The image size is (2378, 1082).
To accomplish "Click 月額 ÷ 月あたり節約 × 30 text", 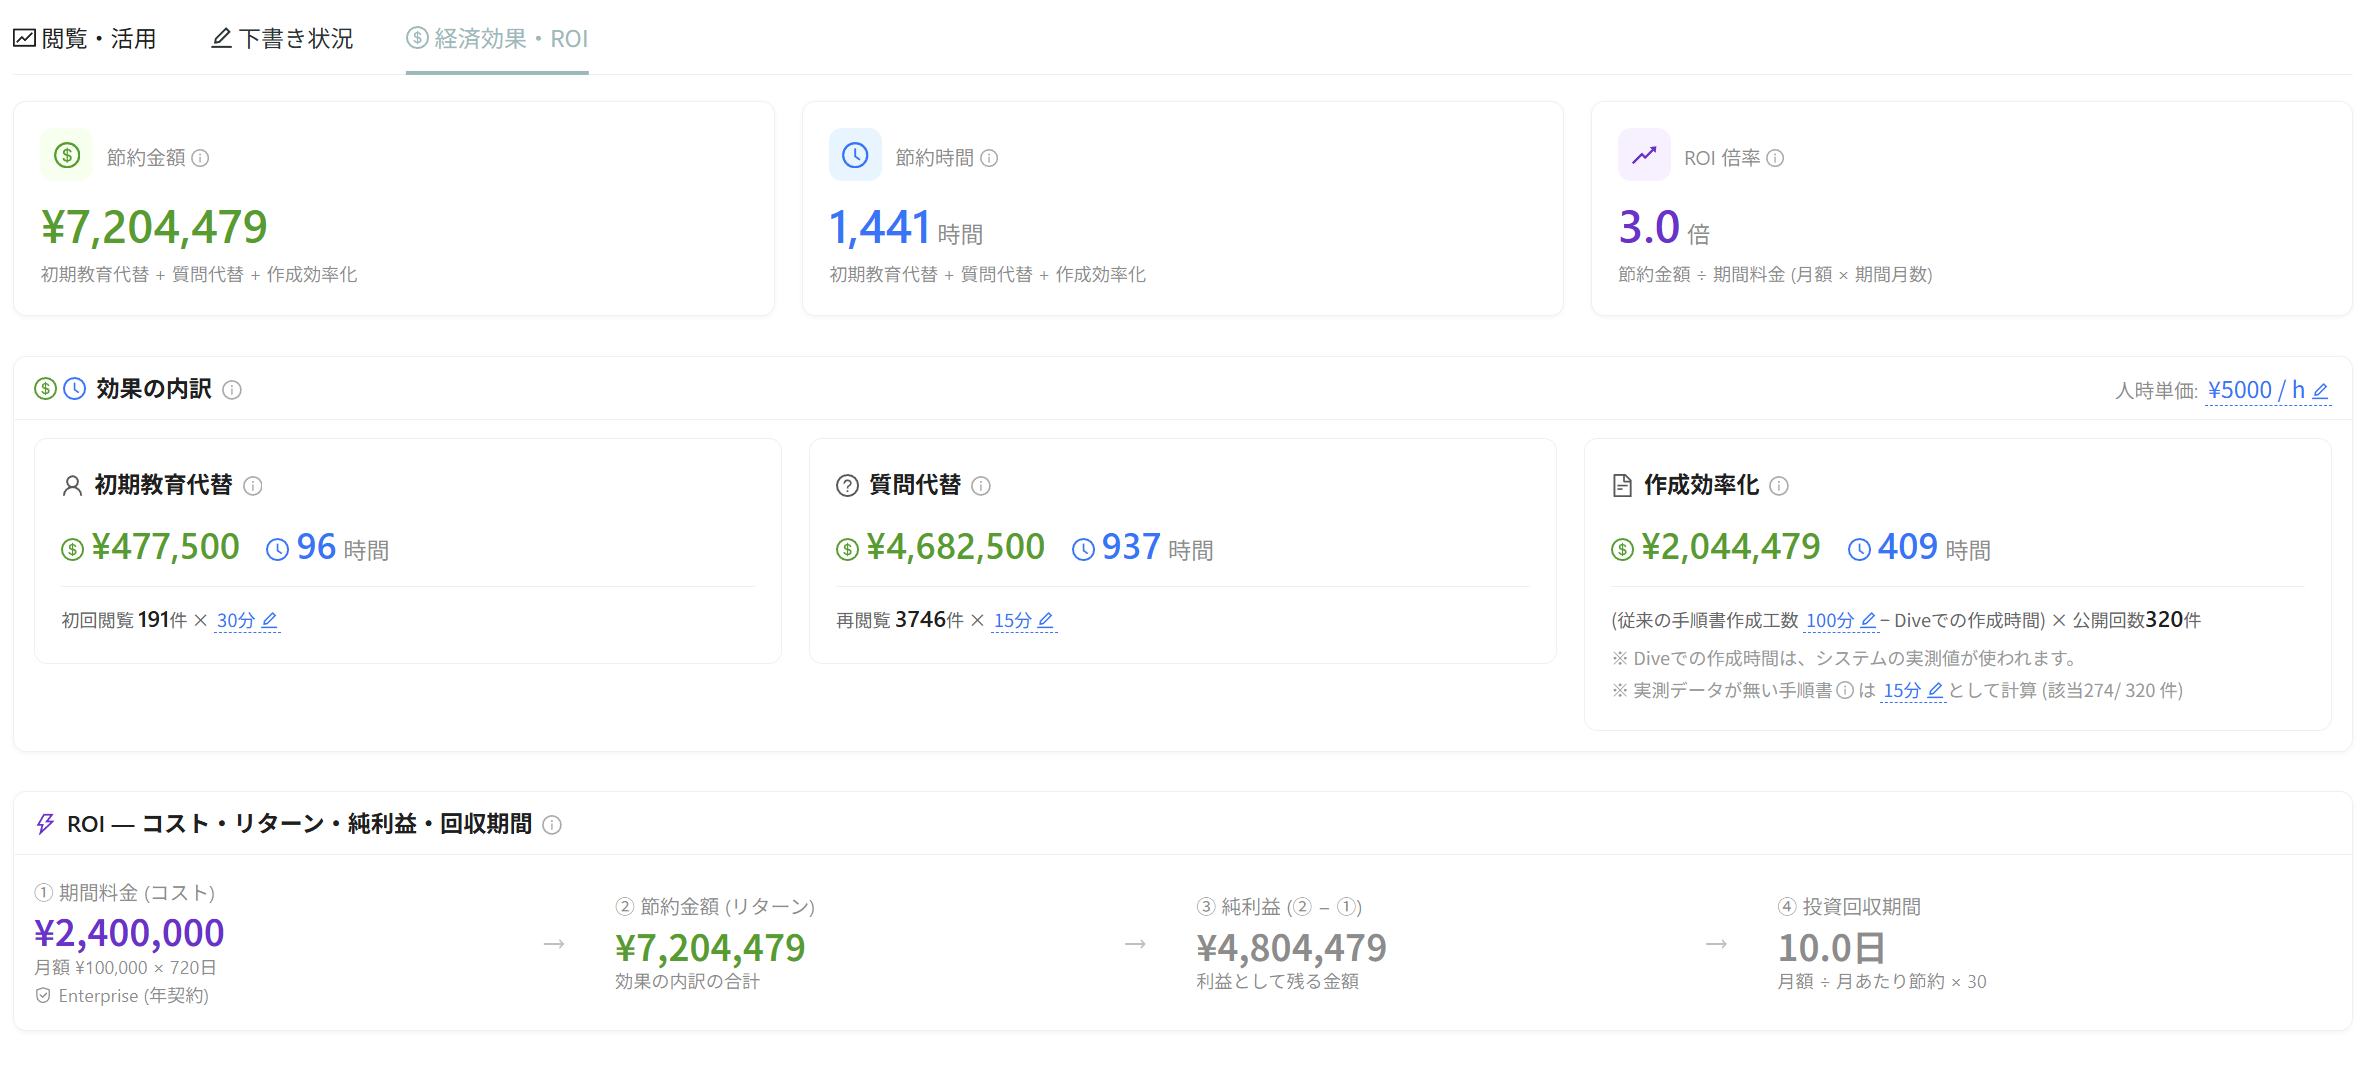I will coord(1882,982).
